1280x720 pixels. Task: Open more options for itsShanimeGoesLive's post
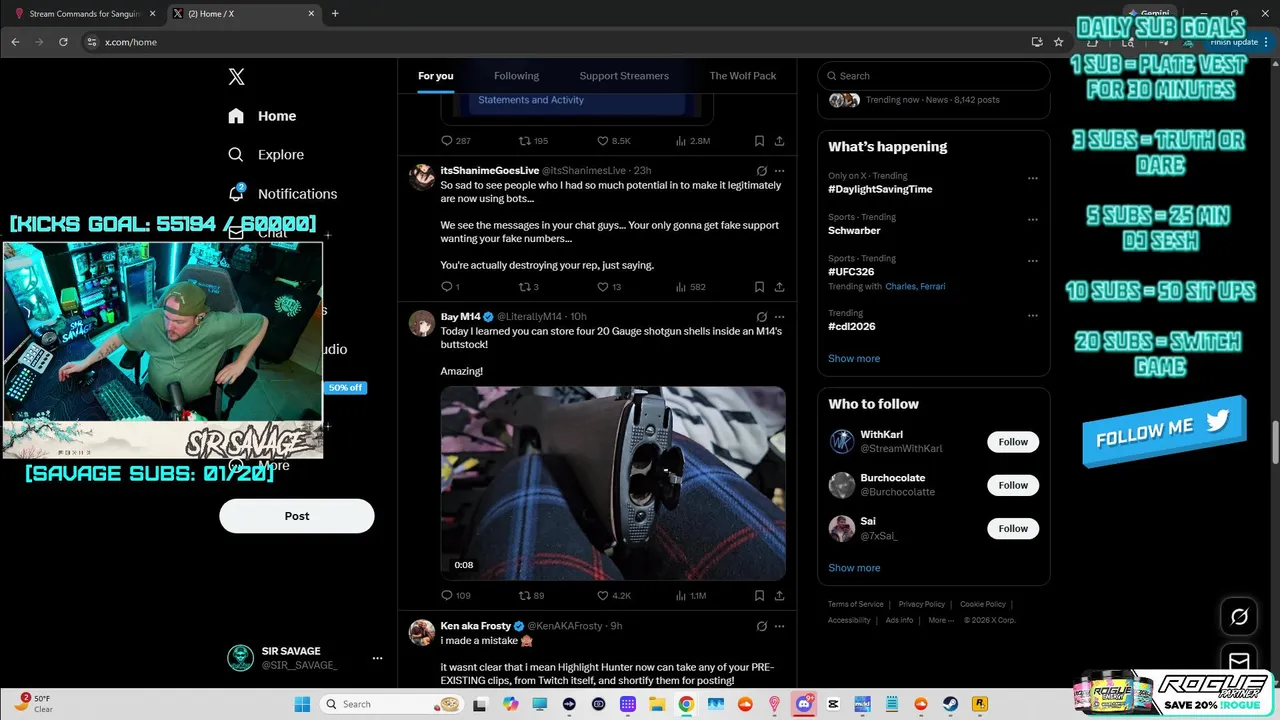pos(780,171)
